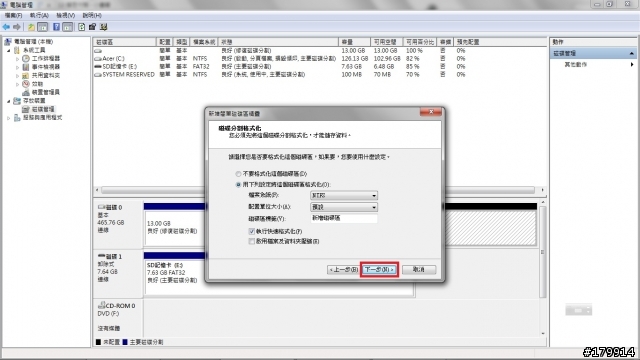The width and height of the screenshot is (640, 360).
Task: Click 其他動作 in the actions pane
Action: point(576,64)
